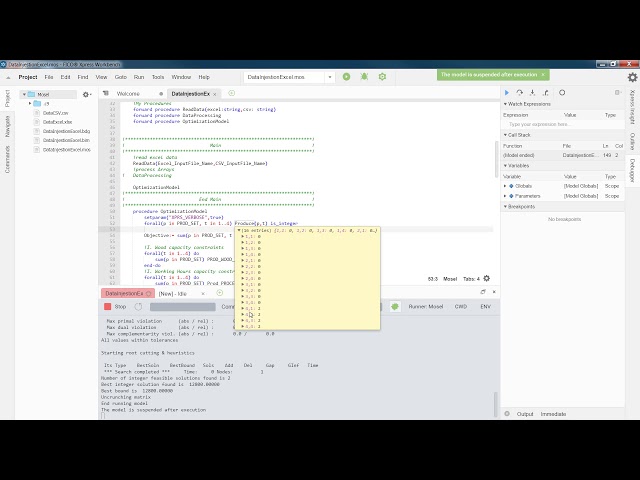Click the add new editor tab plus icon
Image resolution: width=640 pixels, height=480 pixels.
coord(231,93)
